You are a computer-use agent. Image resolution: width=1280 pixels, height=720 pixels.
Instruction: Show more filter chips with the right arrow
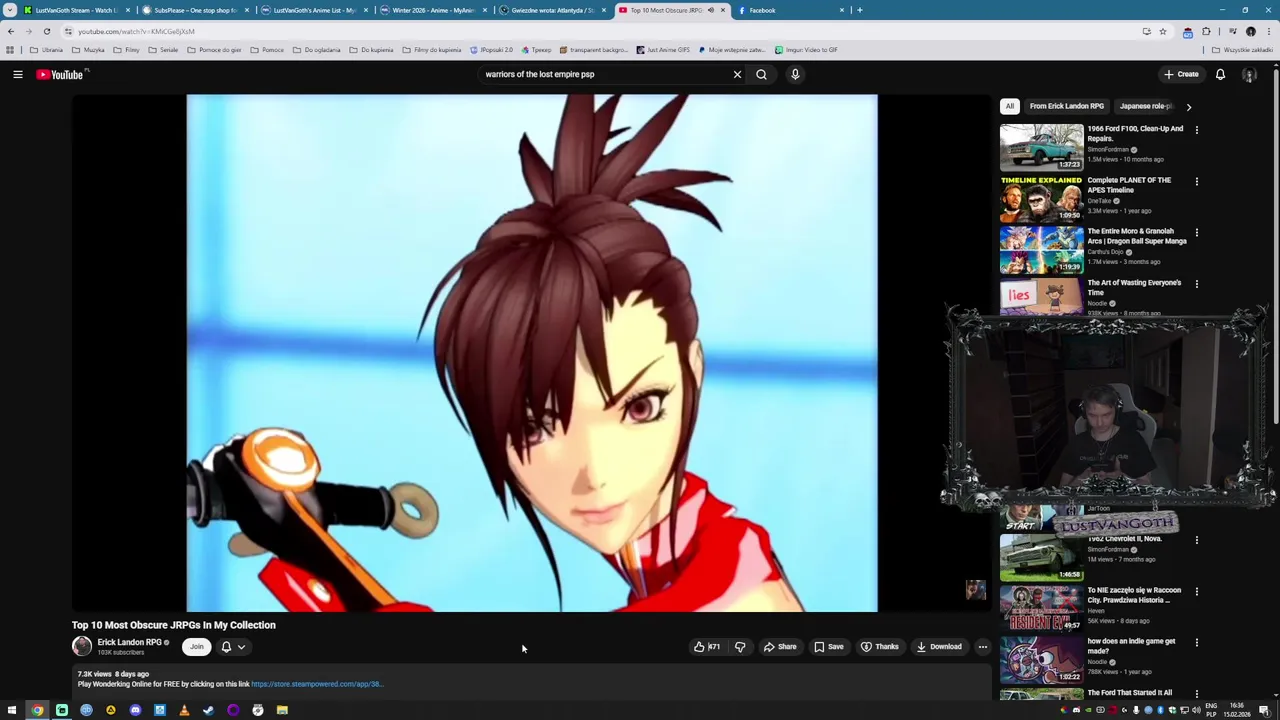(x=1188, y=106)
